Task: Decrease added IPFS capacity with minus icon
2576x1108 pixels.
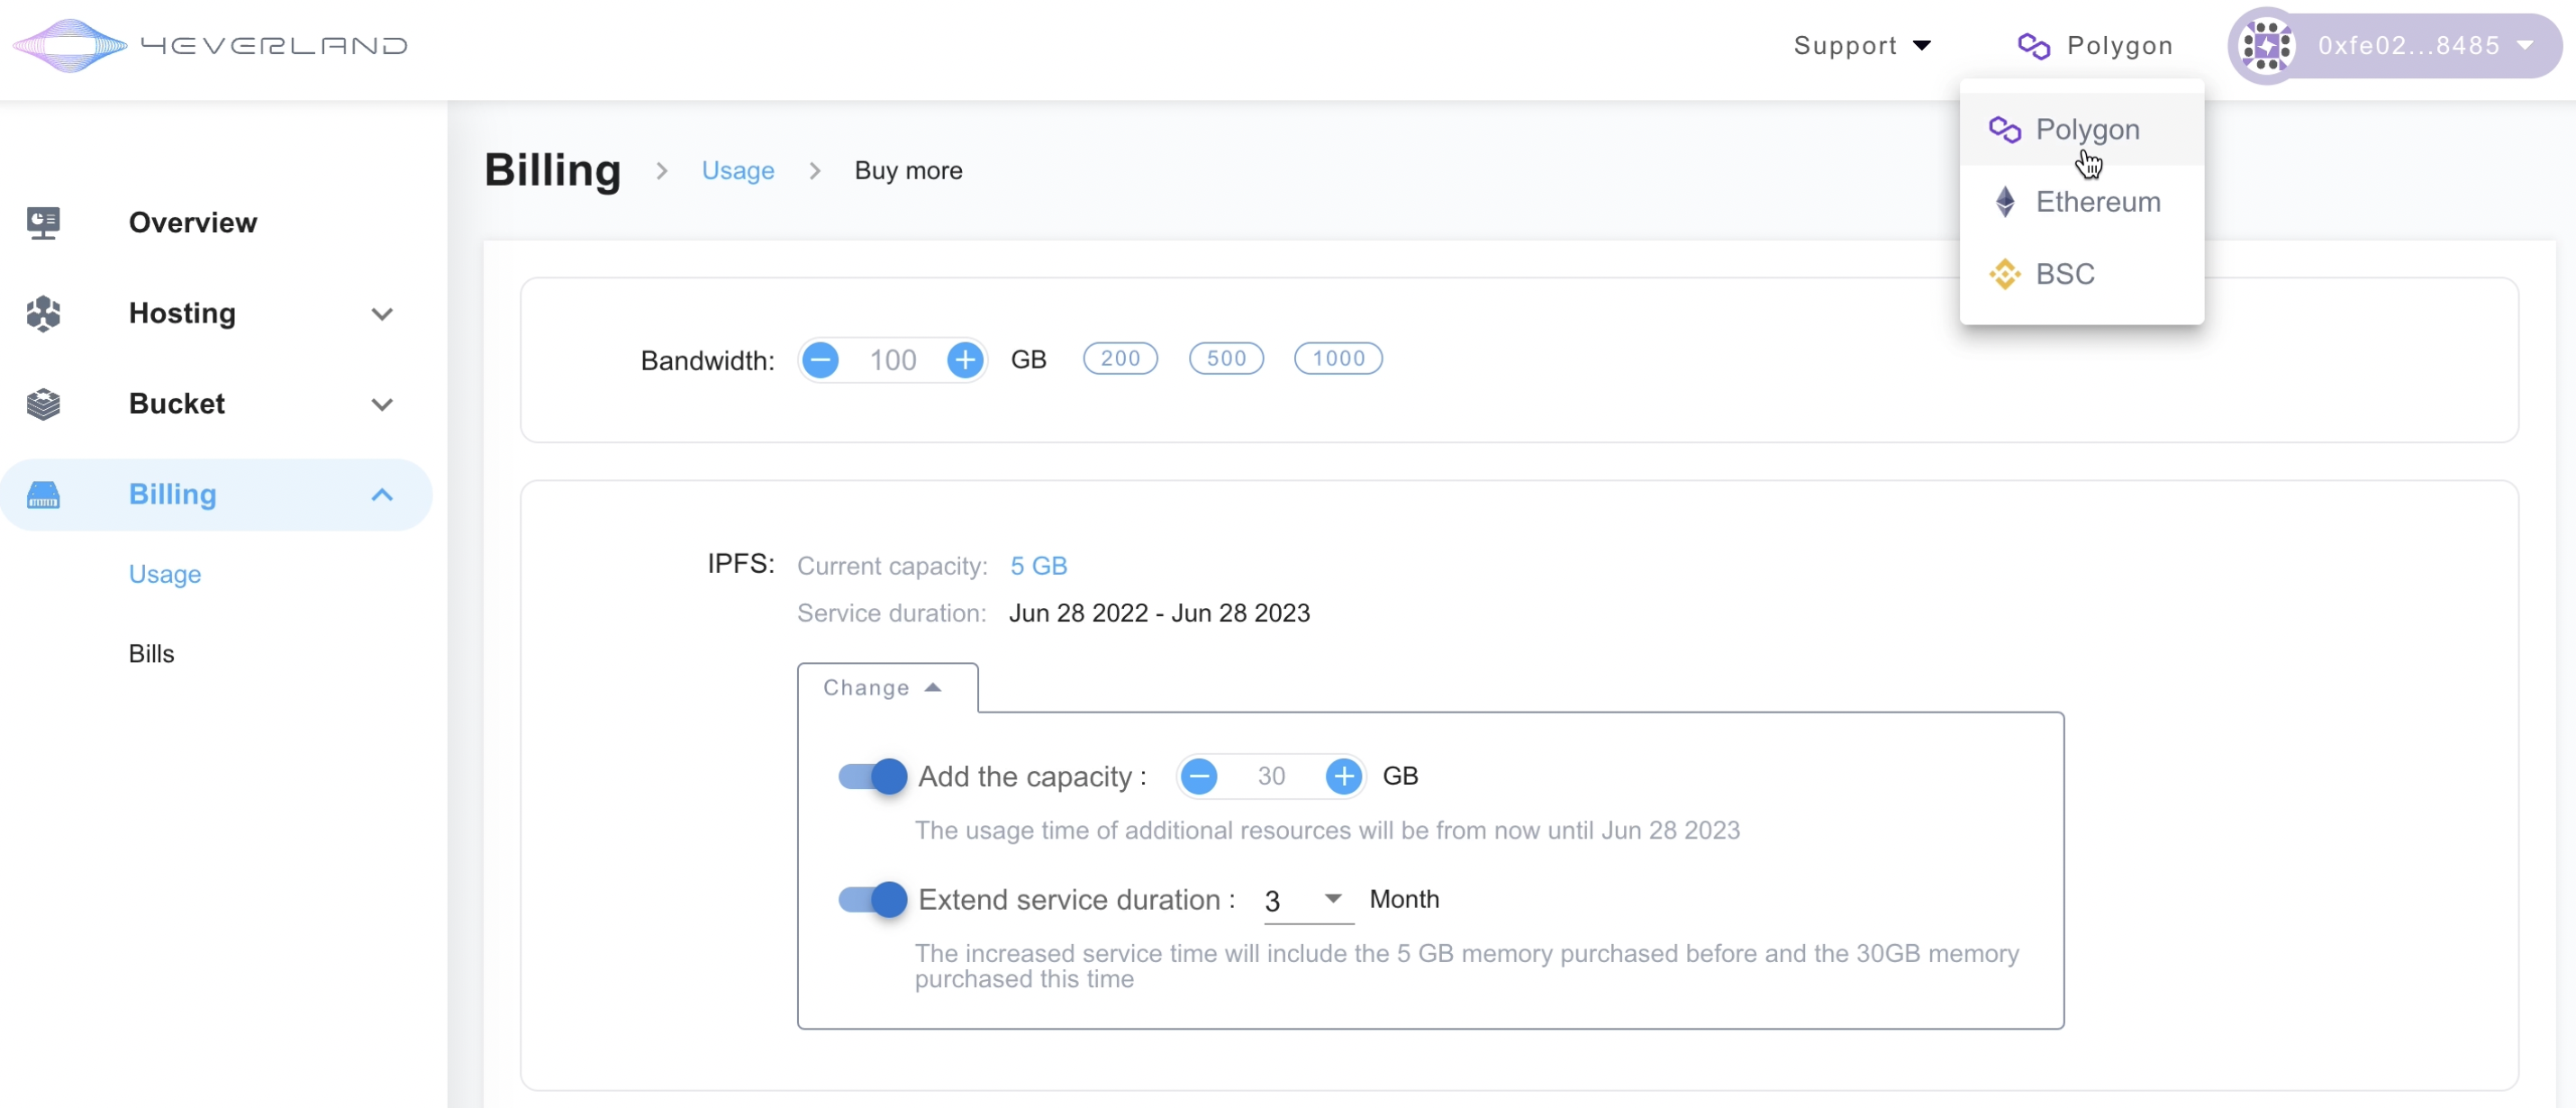Action: (1199, 776)
